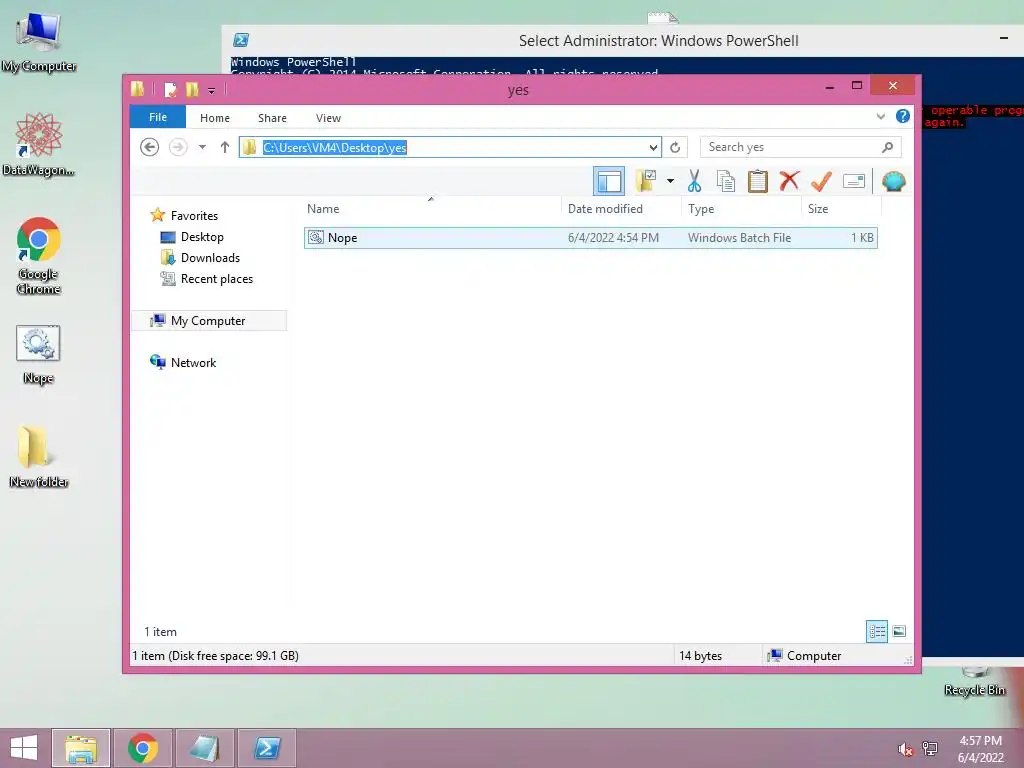This screenshot has height=768, width=1024.
Task: Click the network tray icon
Action: pyautogui.click(x=930, y=749)
